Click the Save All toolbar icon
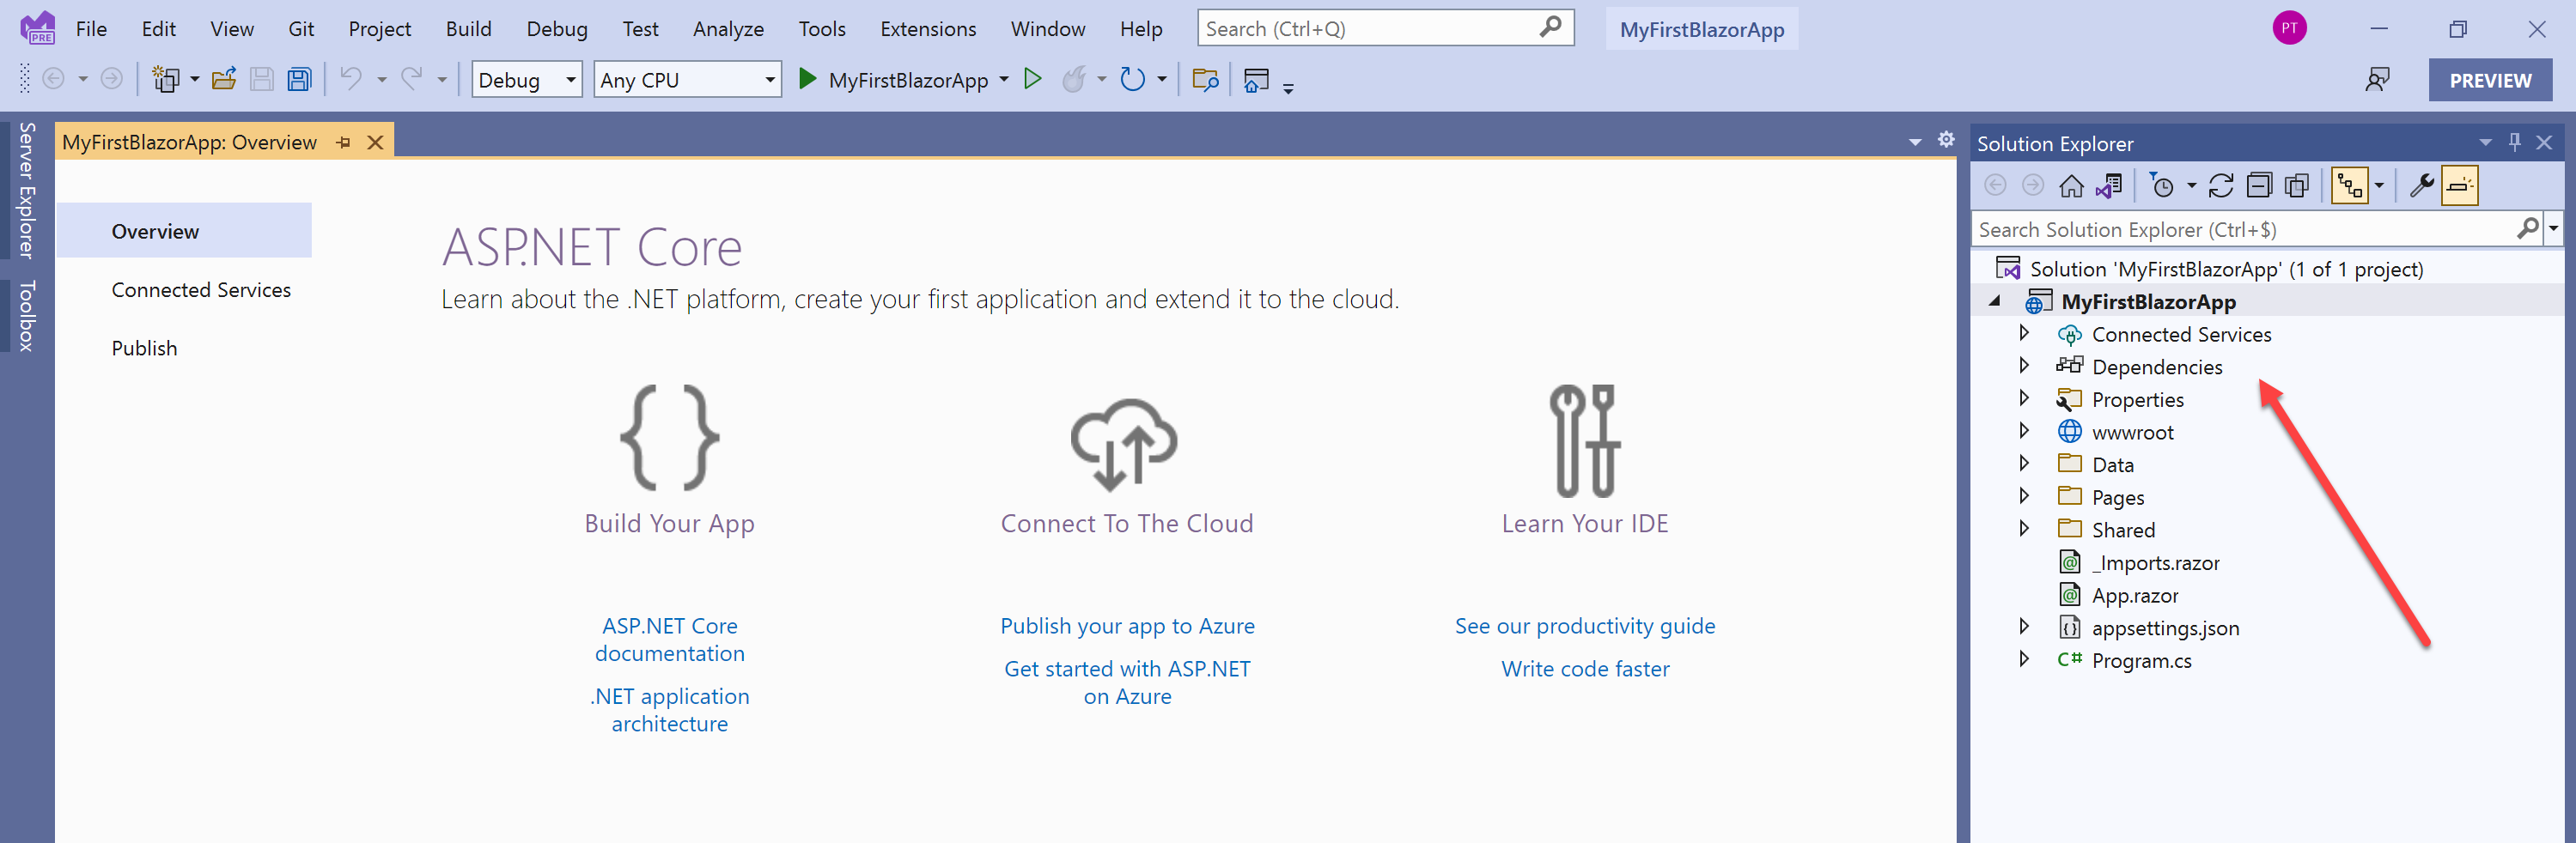 (299, 80)
